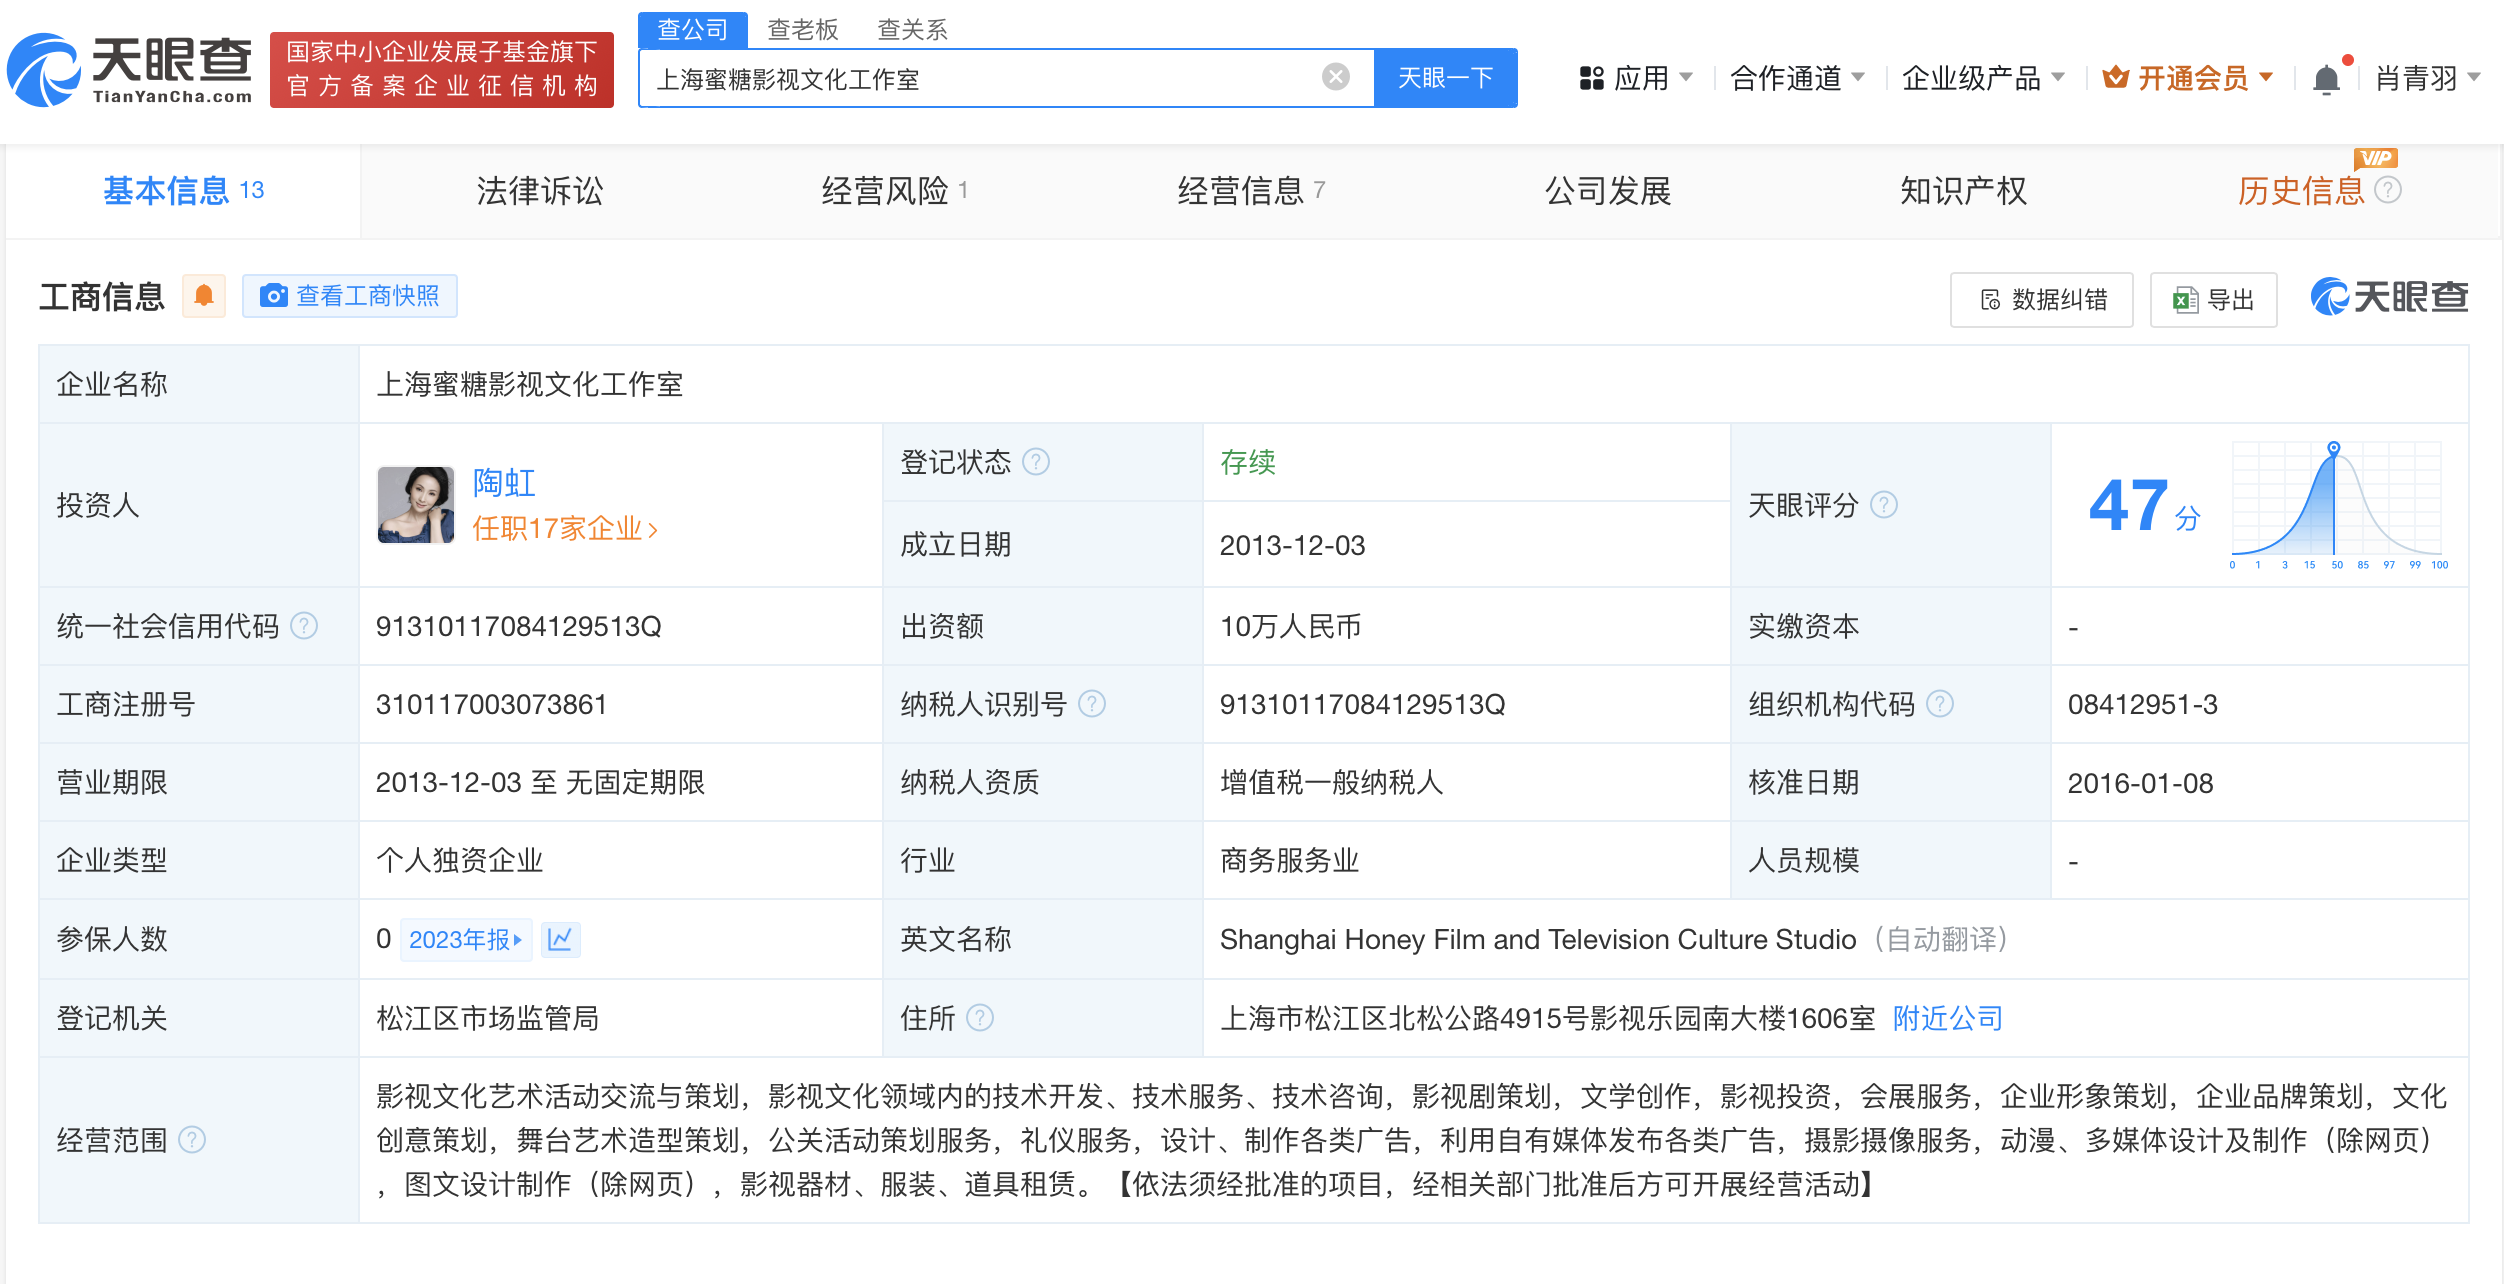Click the orange alert bell beside 工商信息

click(204, 296)
